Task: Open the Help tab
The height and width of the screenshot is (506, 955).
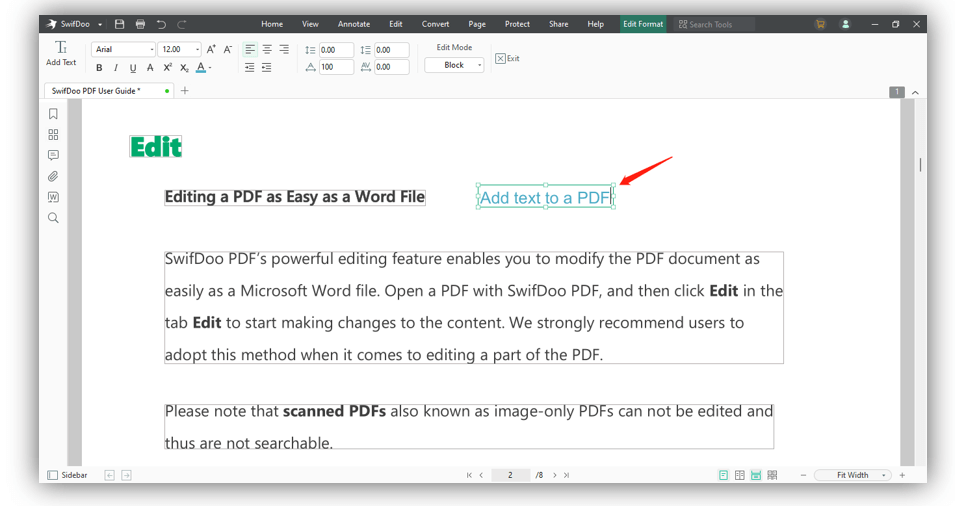Action: pos(596,24)
